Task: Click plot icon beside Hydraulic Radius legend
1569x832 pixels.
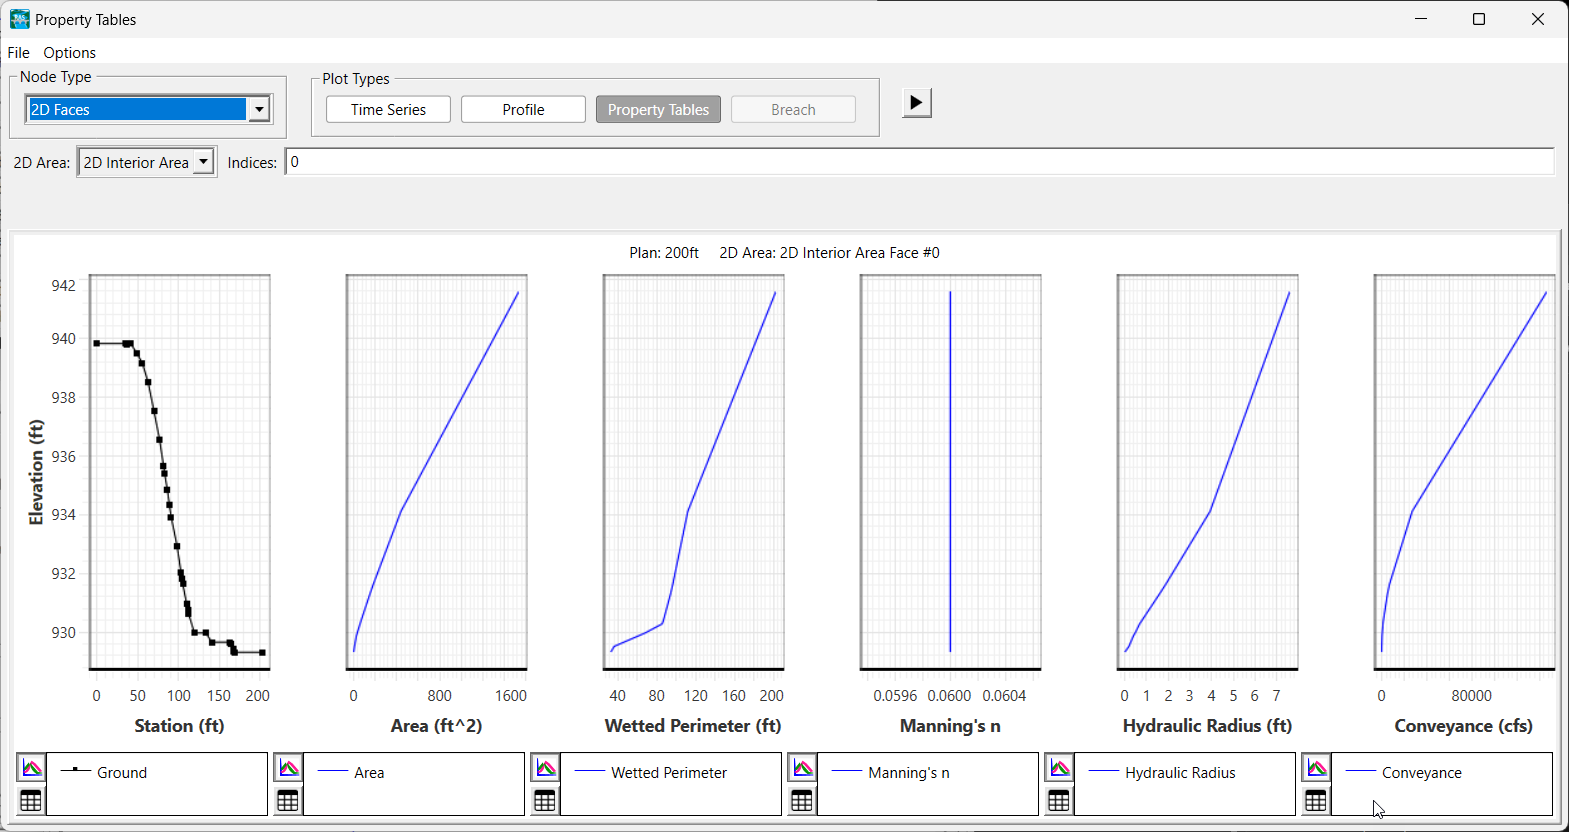Action: pos(1060,768)
